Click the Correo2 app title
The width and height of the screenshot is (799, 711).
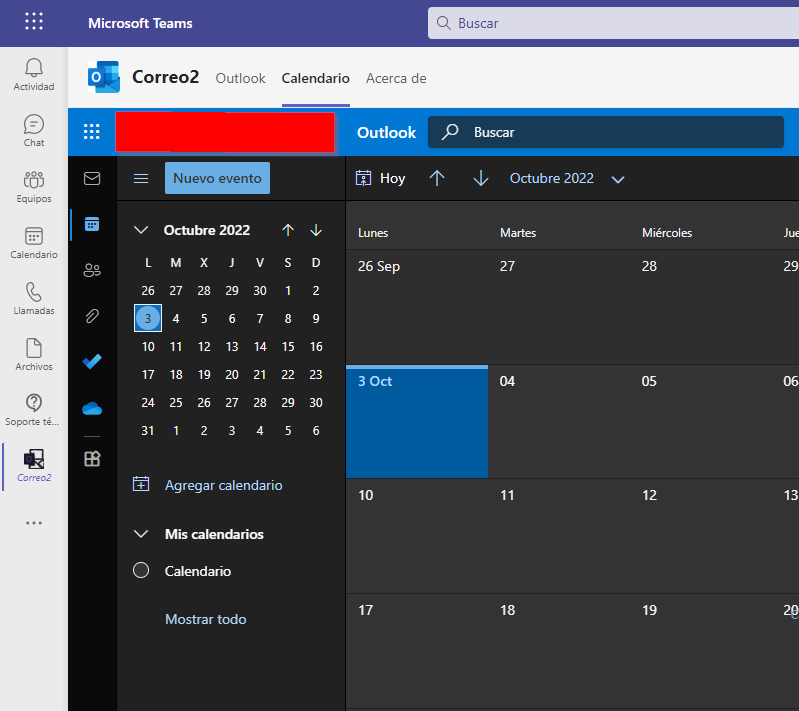(165, 77)
